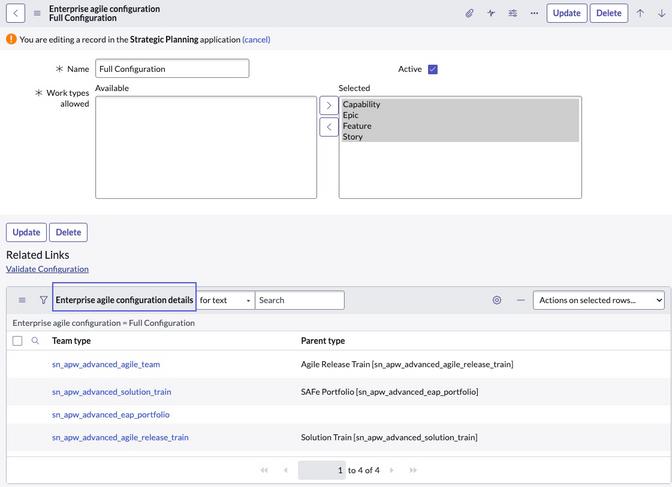This screenshot has height=487, width=672.
Task: Click the Enterprise agile configuration details tab
Action: [x=124, y=300]
